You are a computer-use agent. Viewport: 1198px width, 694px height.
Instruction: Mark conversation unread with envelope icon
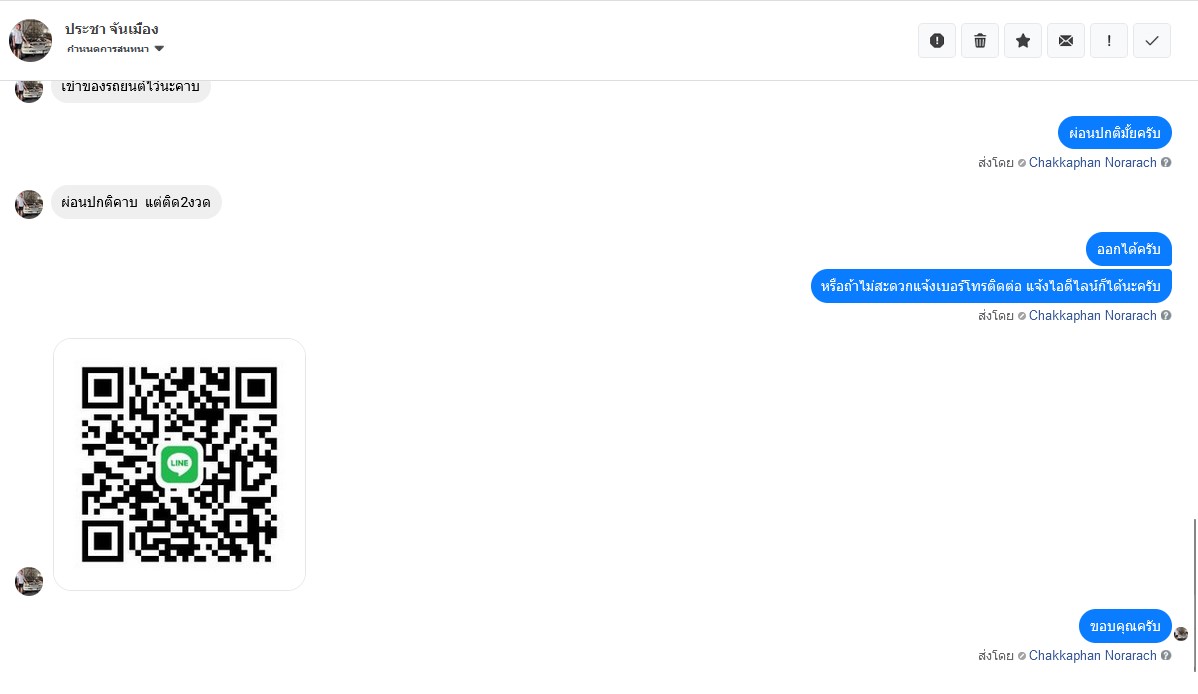click(1066, 41)
